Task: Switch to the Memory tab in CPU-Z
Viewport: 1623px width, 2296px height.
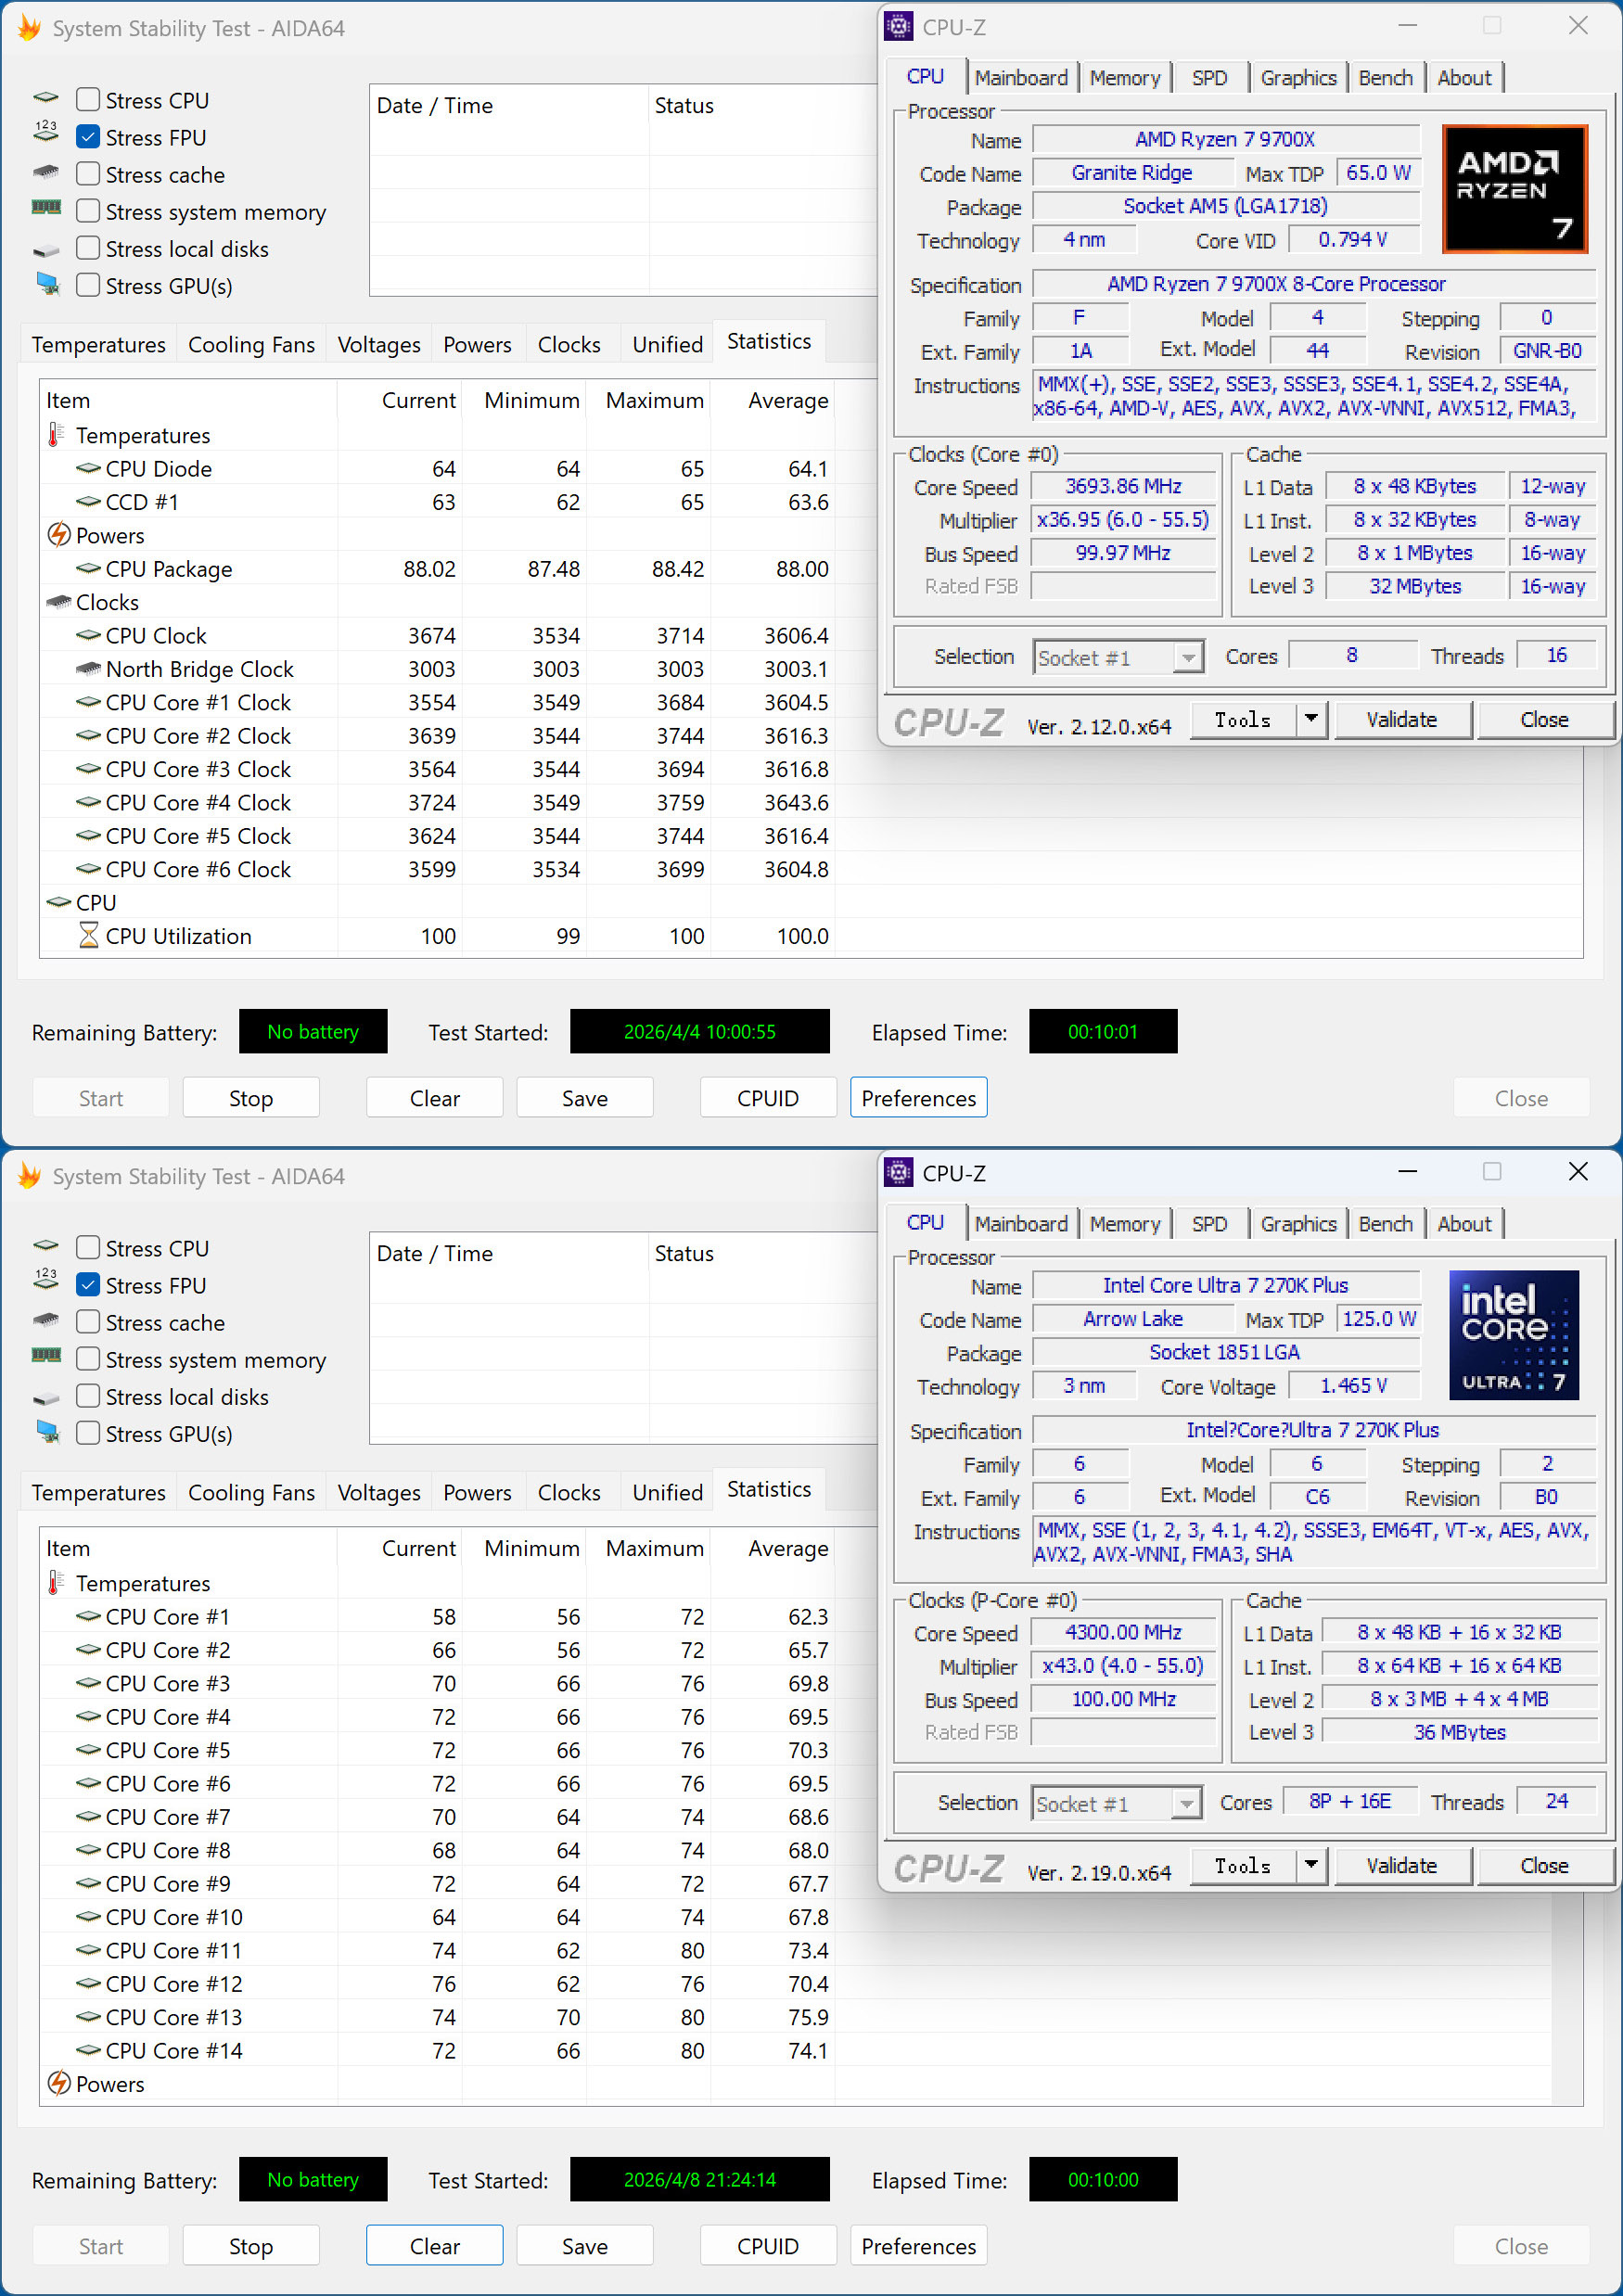Action: click(1125, 77)
